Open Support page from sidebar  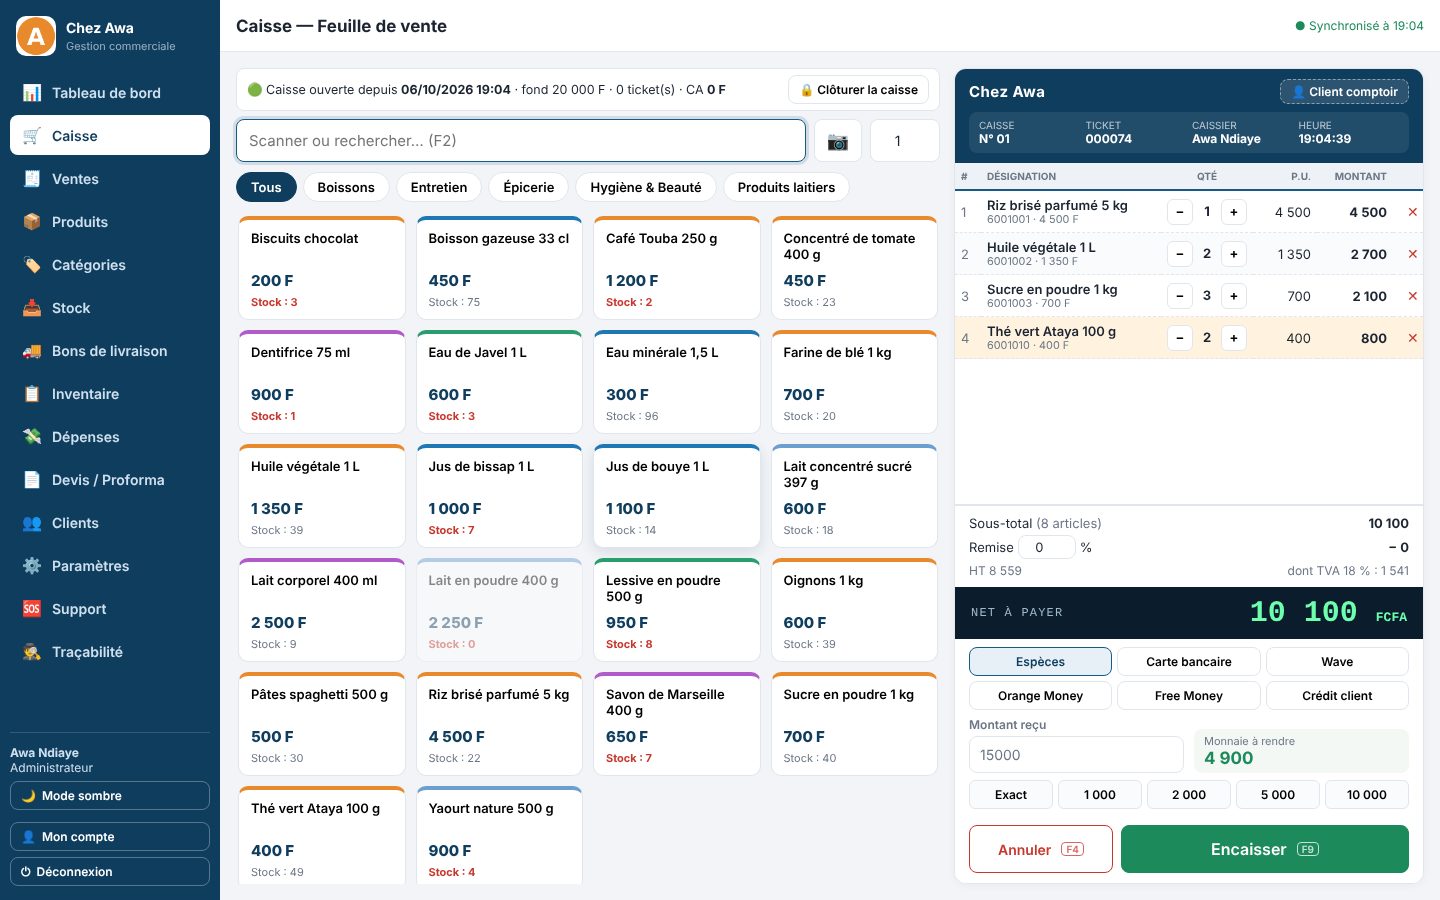(x=110, y=609)
